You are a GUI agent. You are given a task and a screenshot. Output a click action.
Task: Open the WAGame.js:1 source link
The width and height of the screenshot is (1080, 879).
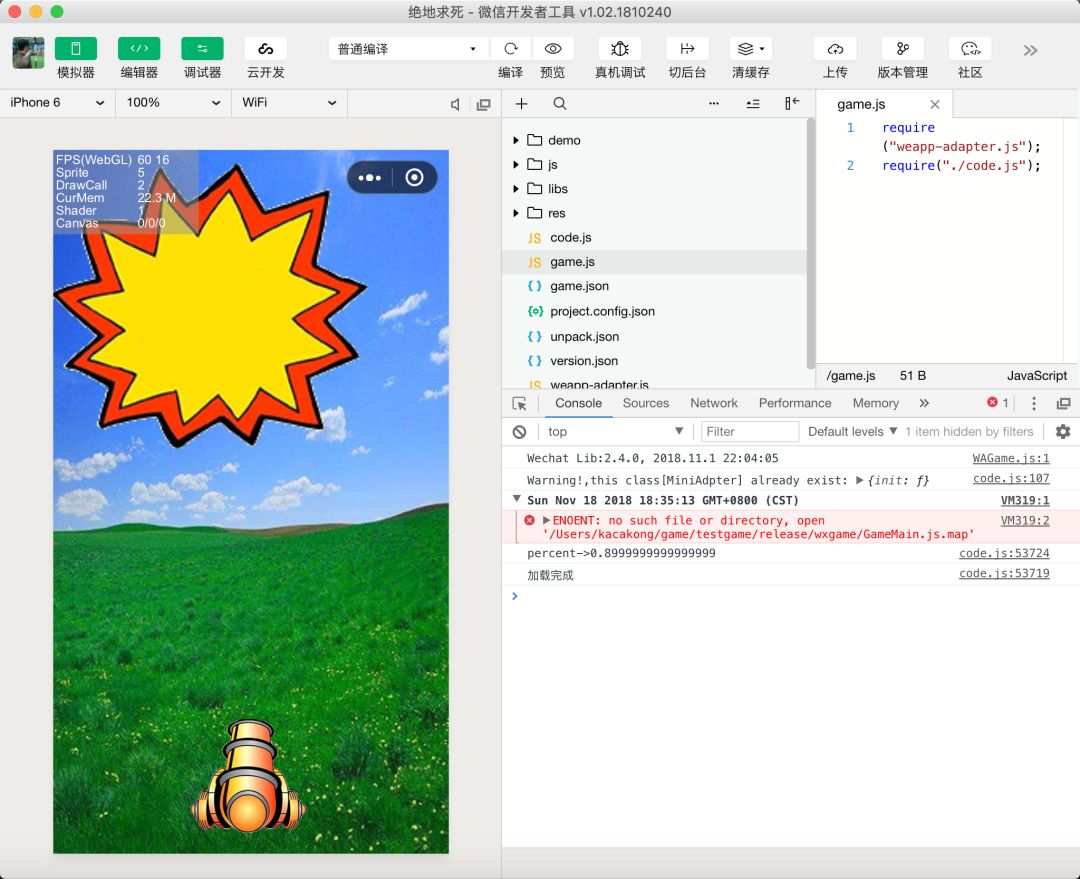click(1011, 459)
